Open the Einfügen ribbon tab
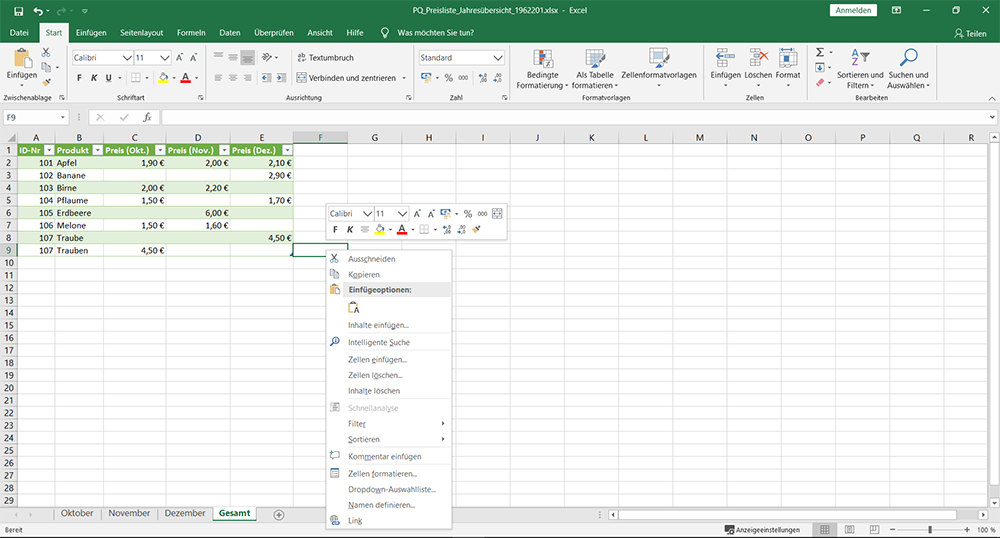This screenshot has width=1000, height=538. click(91, 33)
